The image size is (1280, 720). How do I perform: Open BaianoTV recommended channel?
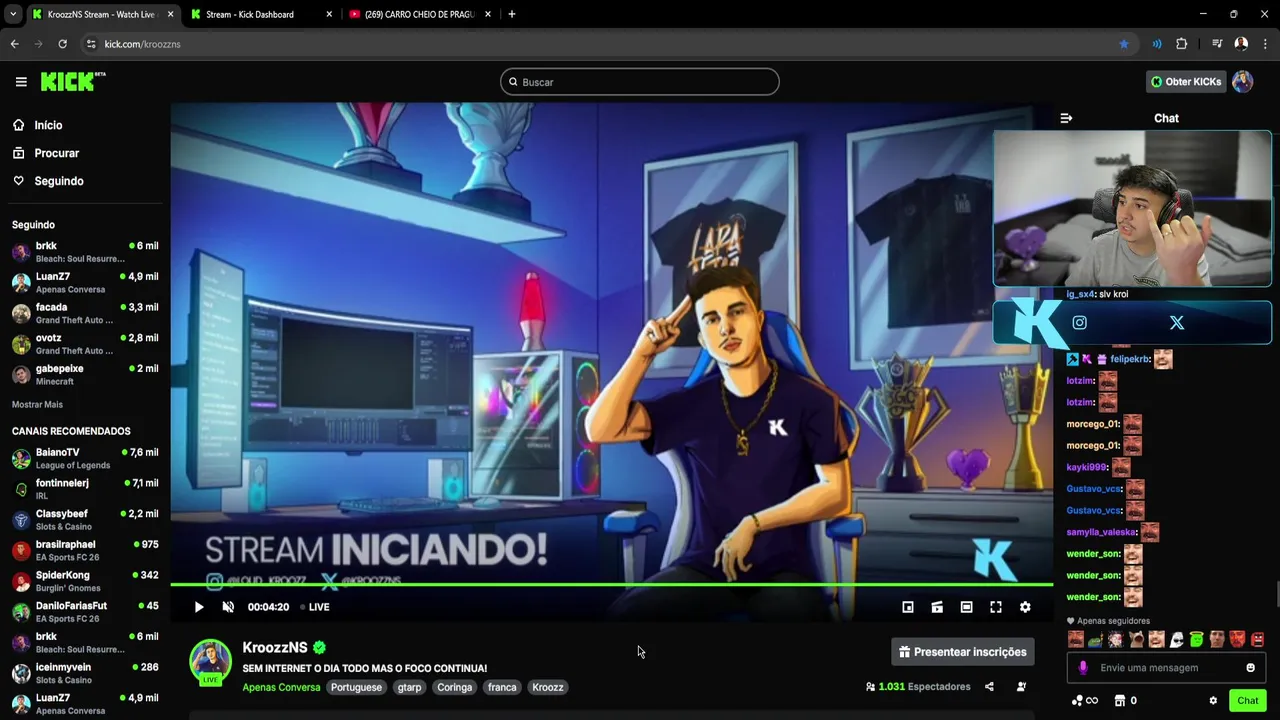point(85,458)
